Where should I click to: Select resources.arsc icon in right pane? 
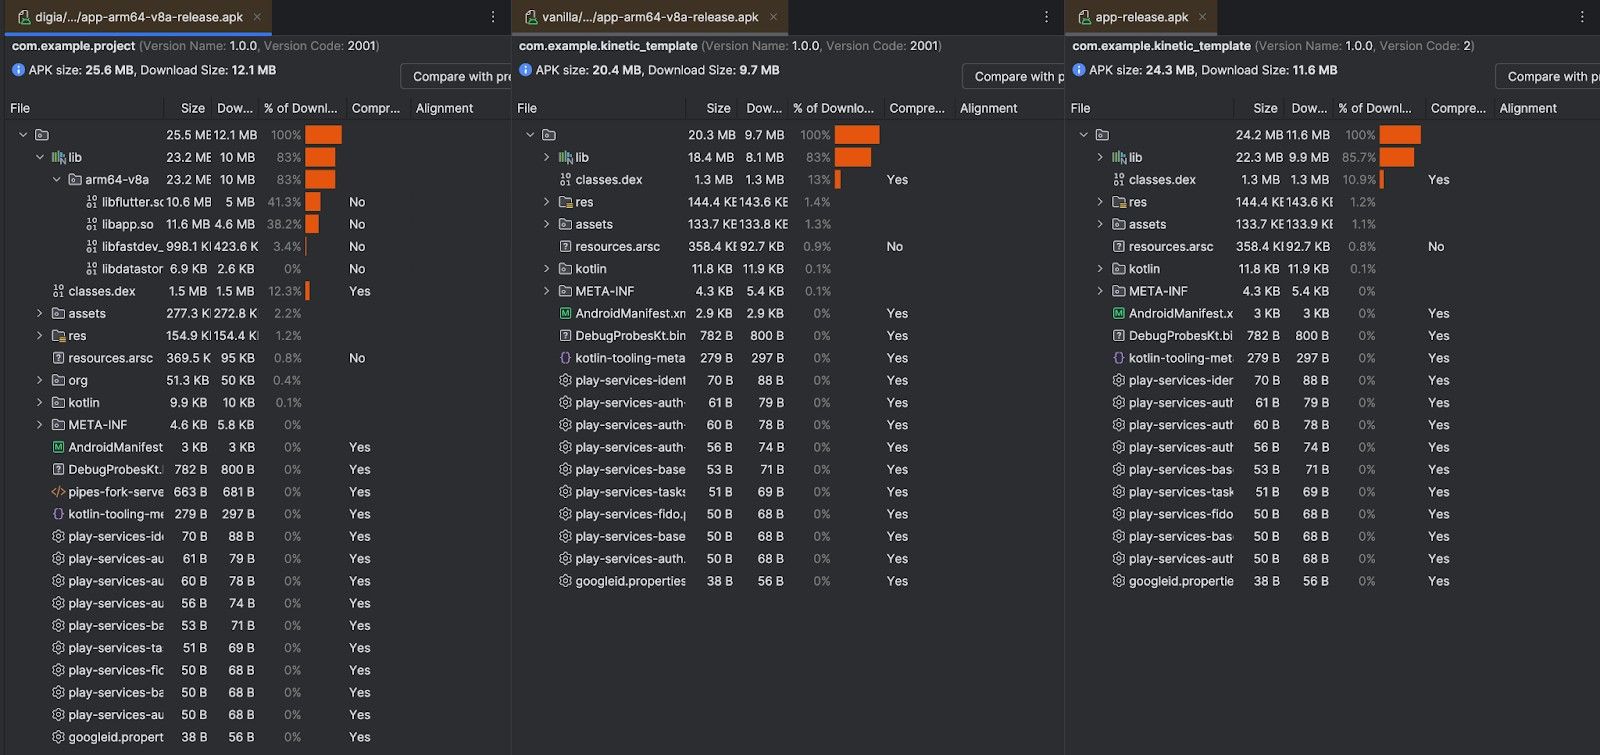(1119, 246)
